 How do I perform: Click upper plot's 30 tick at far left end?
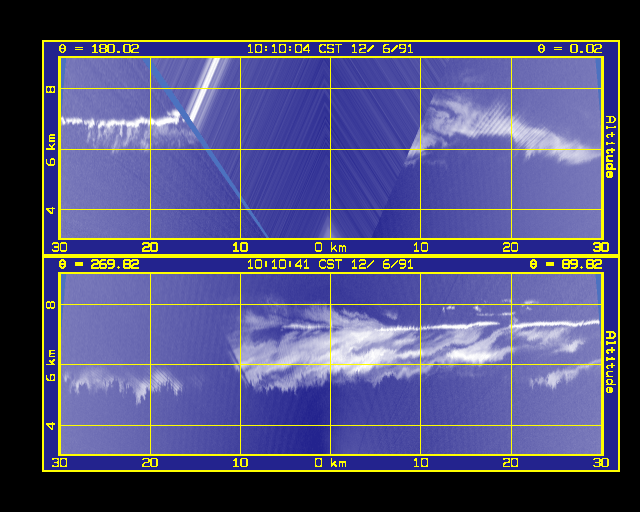click(60, 247)
